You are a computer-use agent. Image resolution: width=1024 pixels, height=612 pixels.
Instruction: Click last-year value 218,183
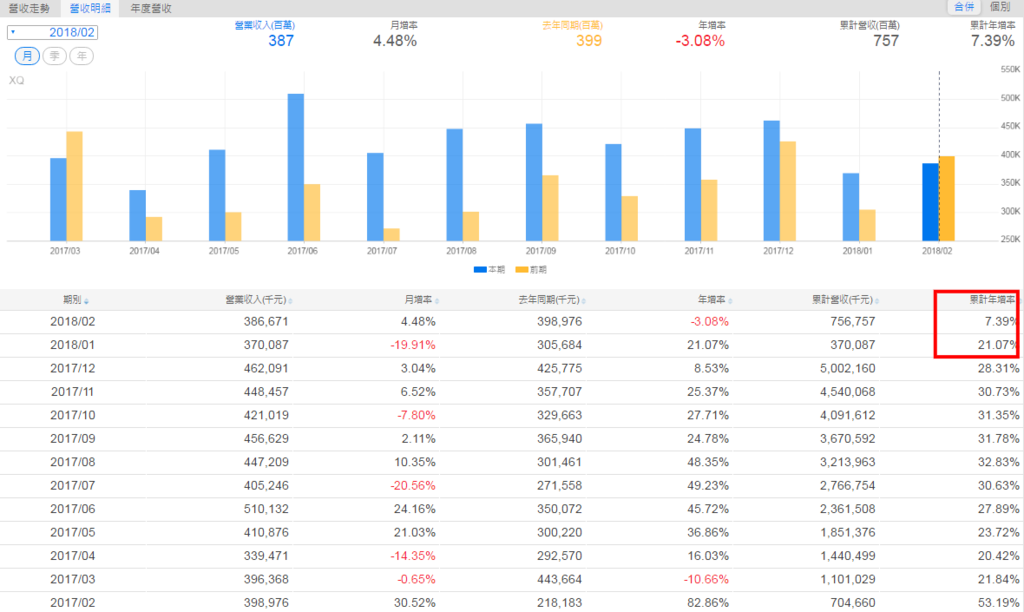pyautogui.click(x=559, y=603)
